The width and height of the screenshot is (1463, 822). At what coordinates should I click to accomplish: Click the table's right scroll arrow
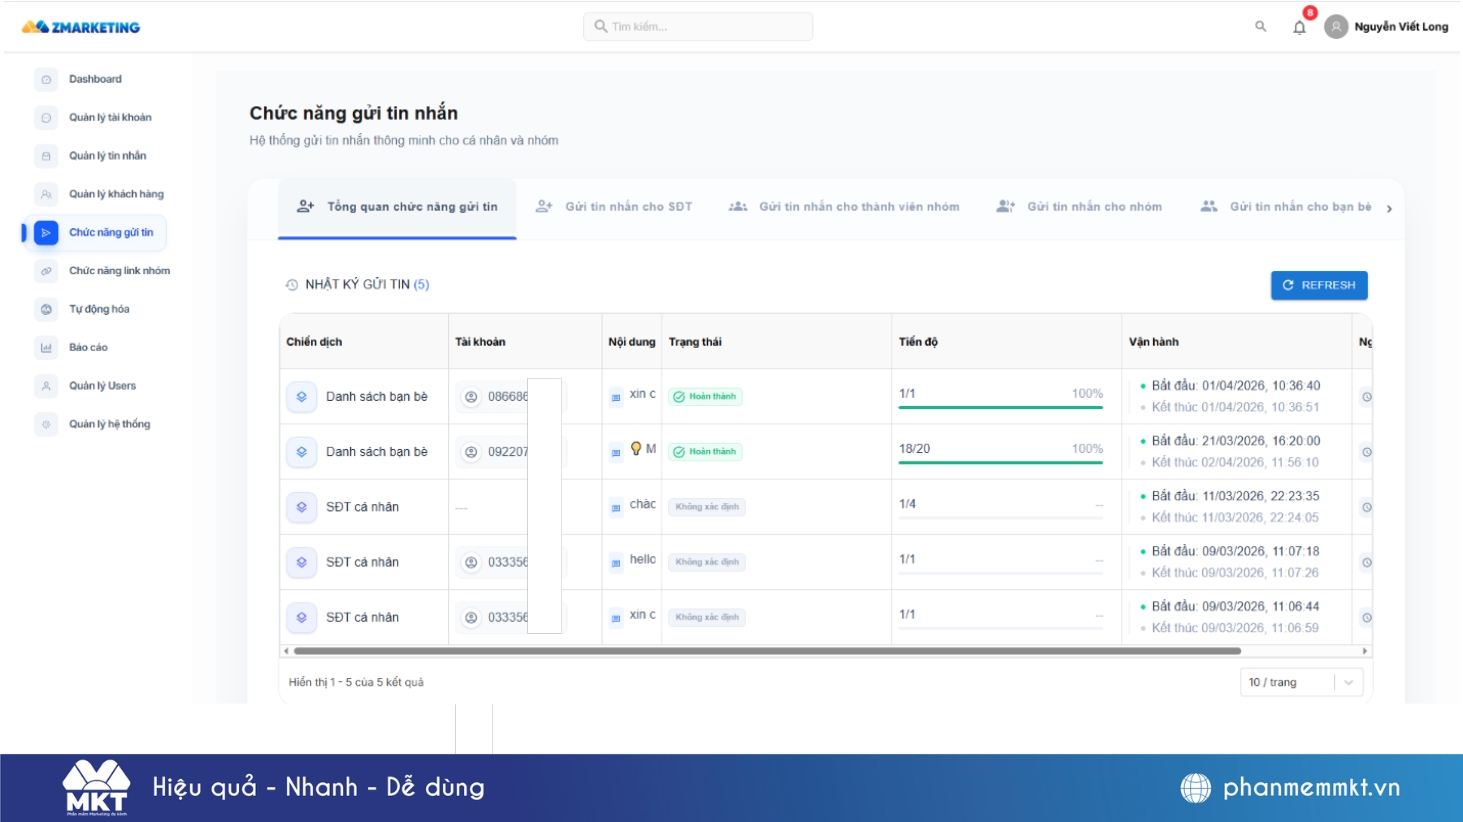click(1365, 651)
